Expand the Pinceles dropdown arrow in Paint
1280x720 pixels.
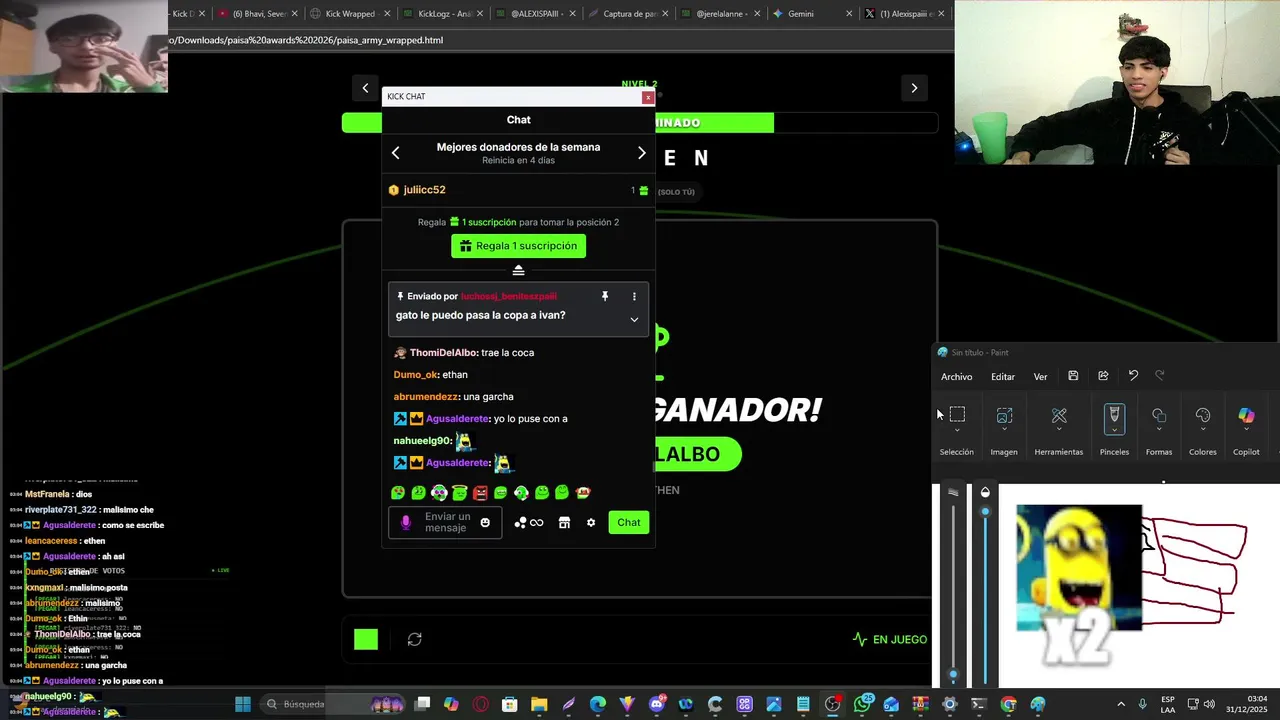(x=1114, y=430)
